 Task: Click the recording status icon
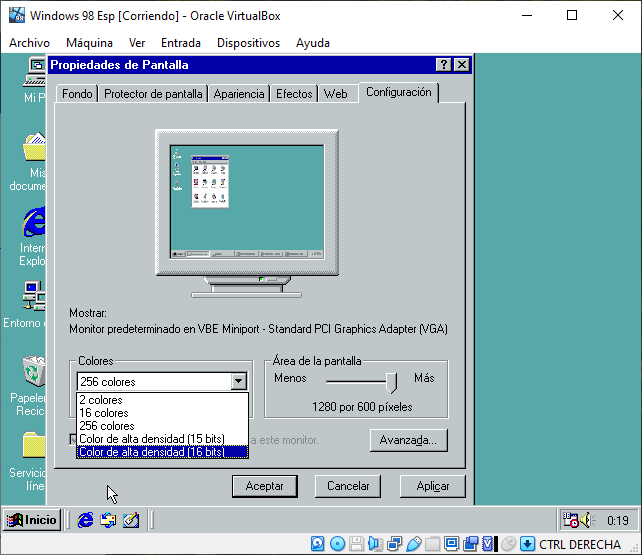tap(470, 544)
